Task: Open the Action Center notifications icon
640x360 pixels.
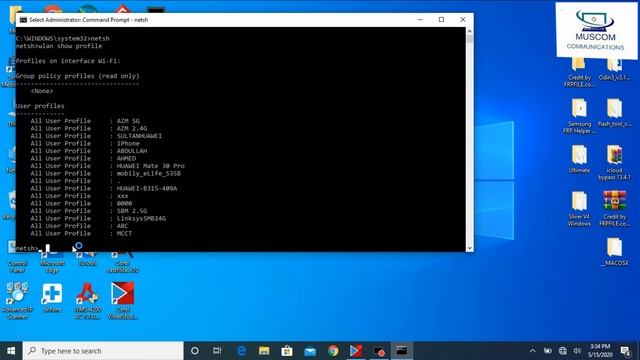Action: coord(625,351)
